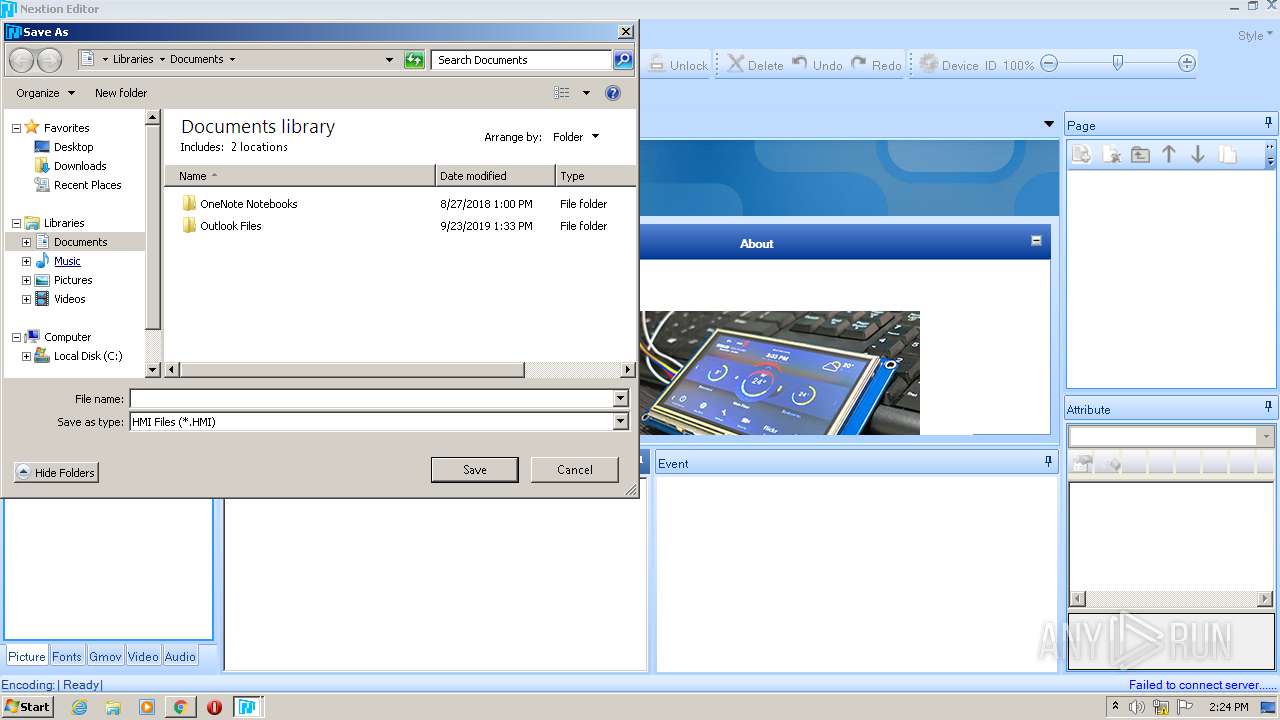Switch to the Audio tab
1280x720 pixels.
coord(180,656)
